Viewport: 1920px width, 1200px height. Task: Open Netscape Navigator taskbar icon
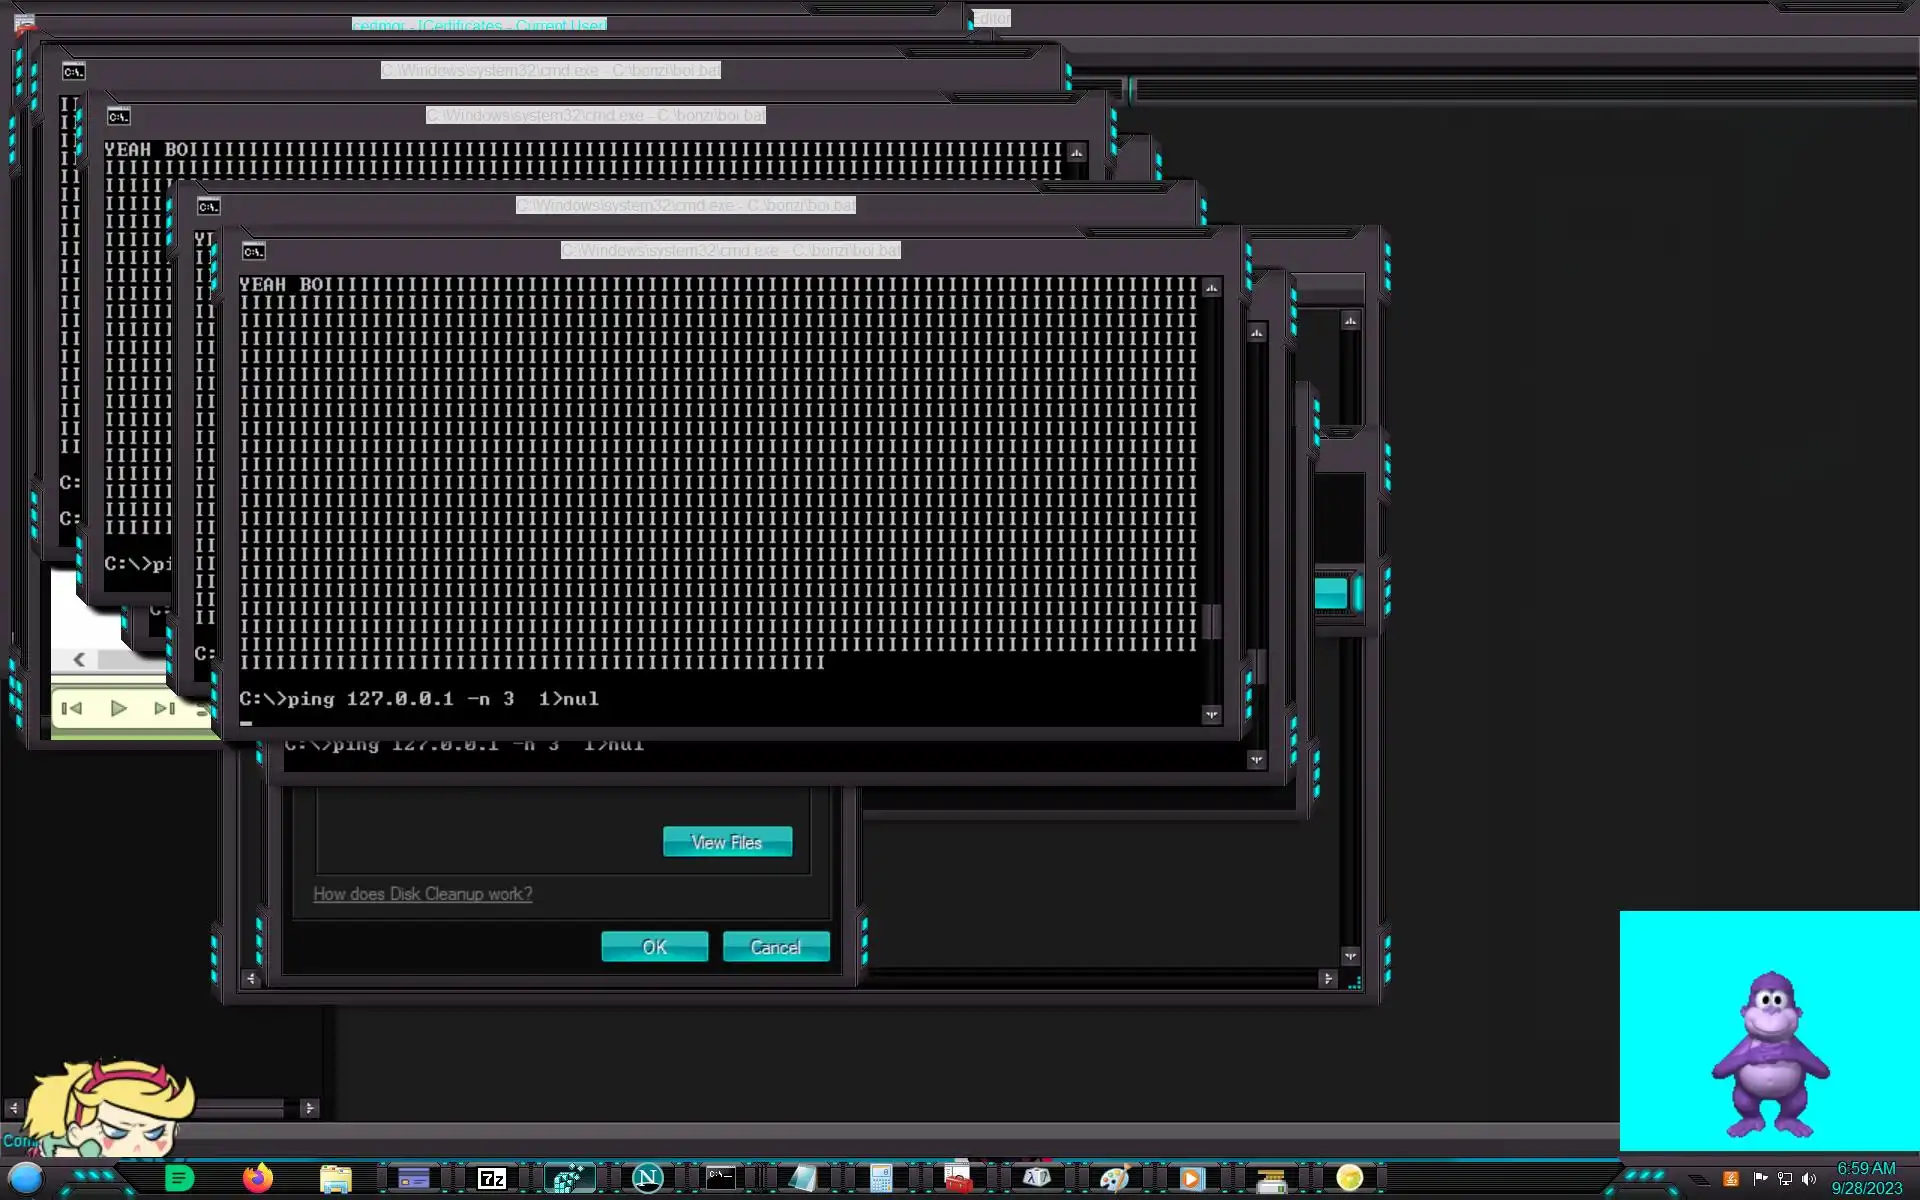647,1179
